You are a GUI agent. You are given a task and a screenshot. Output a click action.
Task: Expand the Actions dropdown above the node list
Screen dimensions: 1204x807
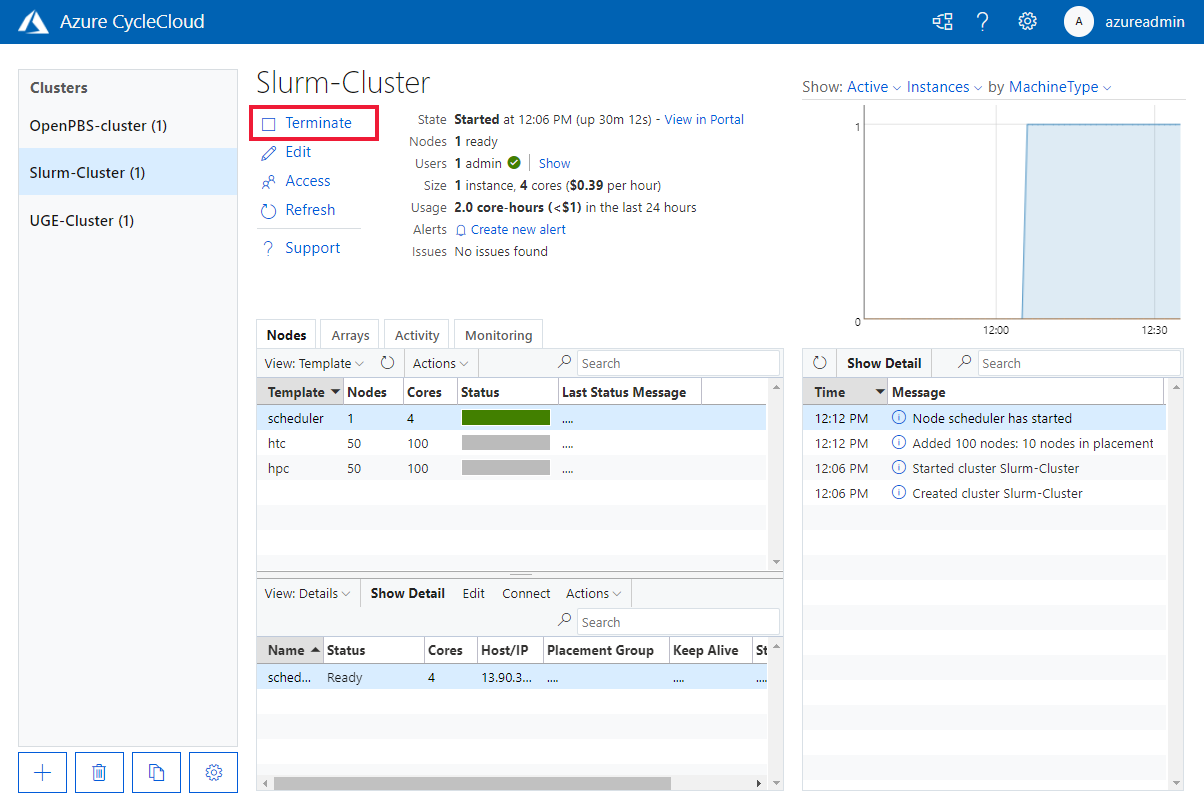[x=439, y=363]
